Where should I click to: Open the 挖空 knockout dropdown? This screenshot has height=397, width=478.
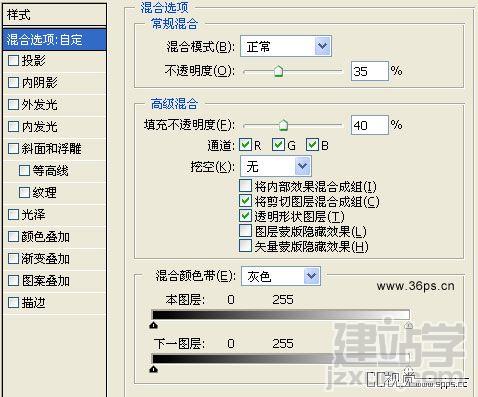(x=276, y=166)
